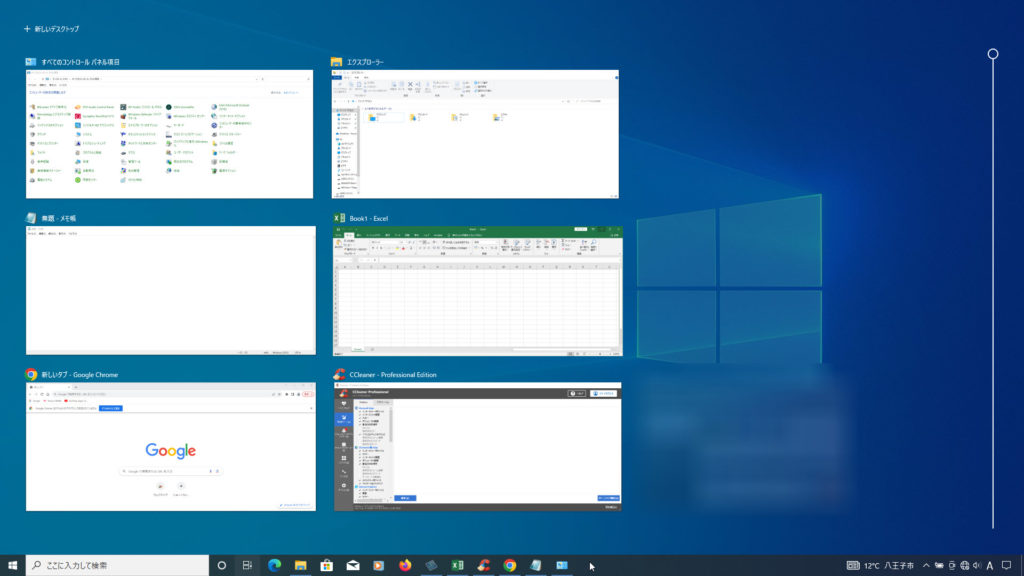1024x576 pixels.
Task: Click the Chrome icon in taskbar
Action: (x=510, y=565)
